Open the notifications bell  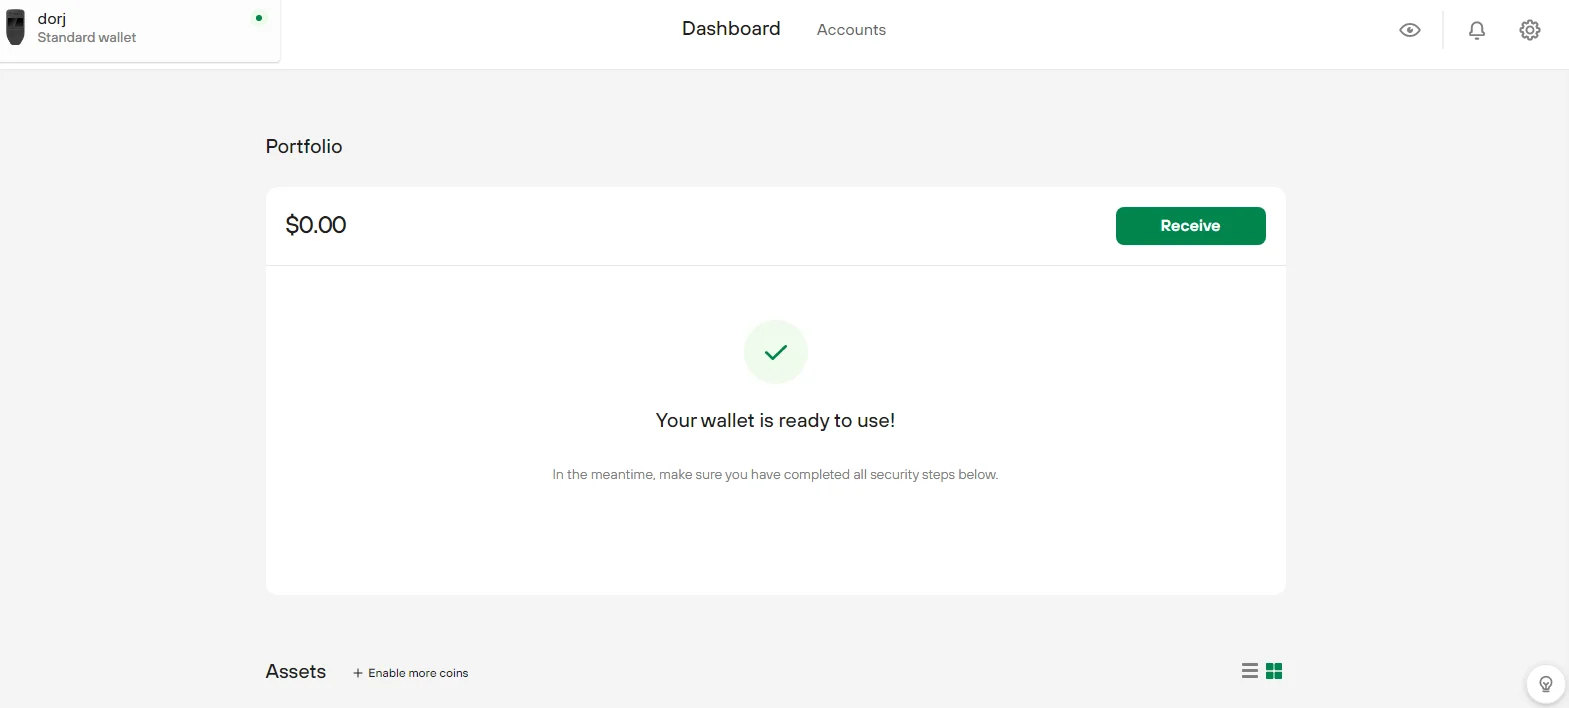tap(1476, 30)
